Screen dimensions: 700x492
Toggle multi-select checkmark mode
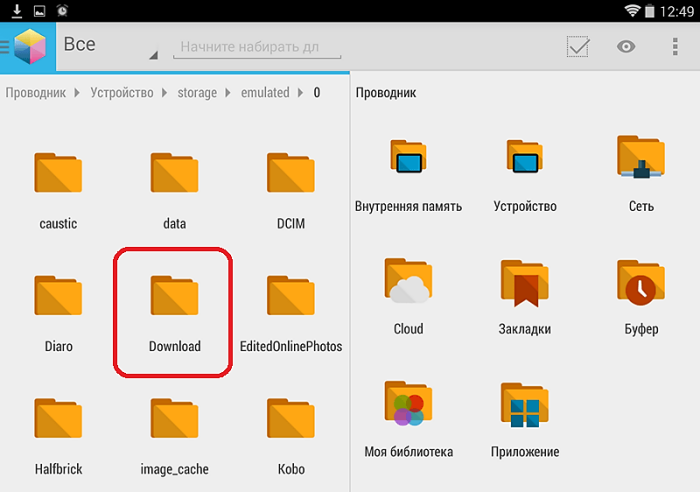point(578,46)
